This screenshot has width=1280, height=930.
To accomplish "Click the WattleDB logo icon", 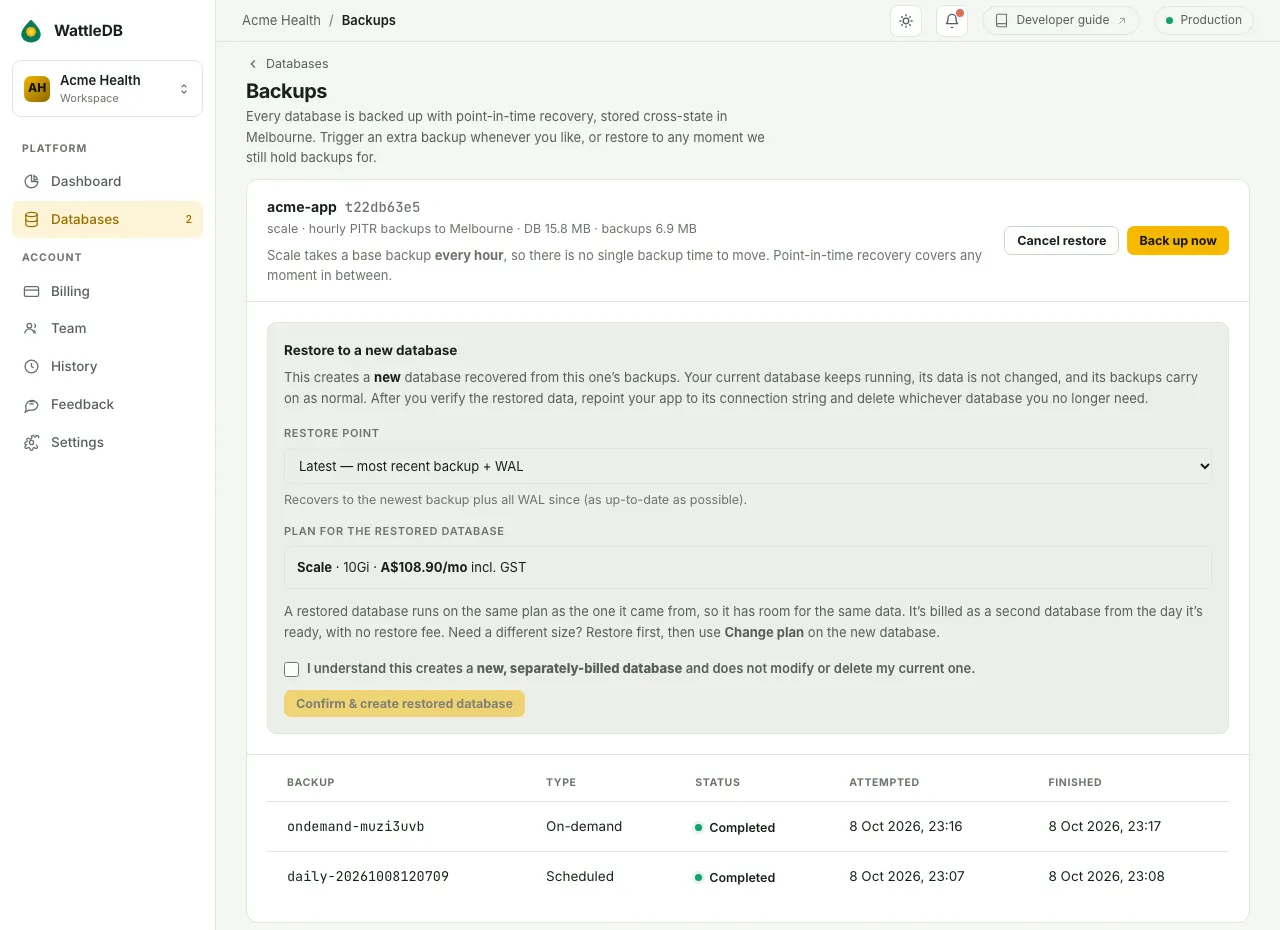I will pos(31,31).
